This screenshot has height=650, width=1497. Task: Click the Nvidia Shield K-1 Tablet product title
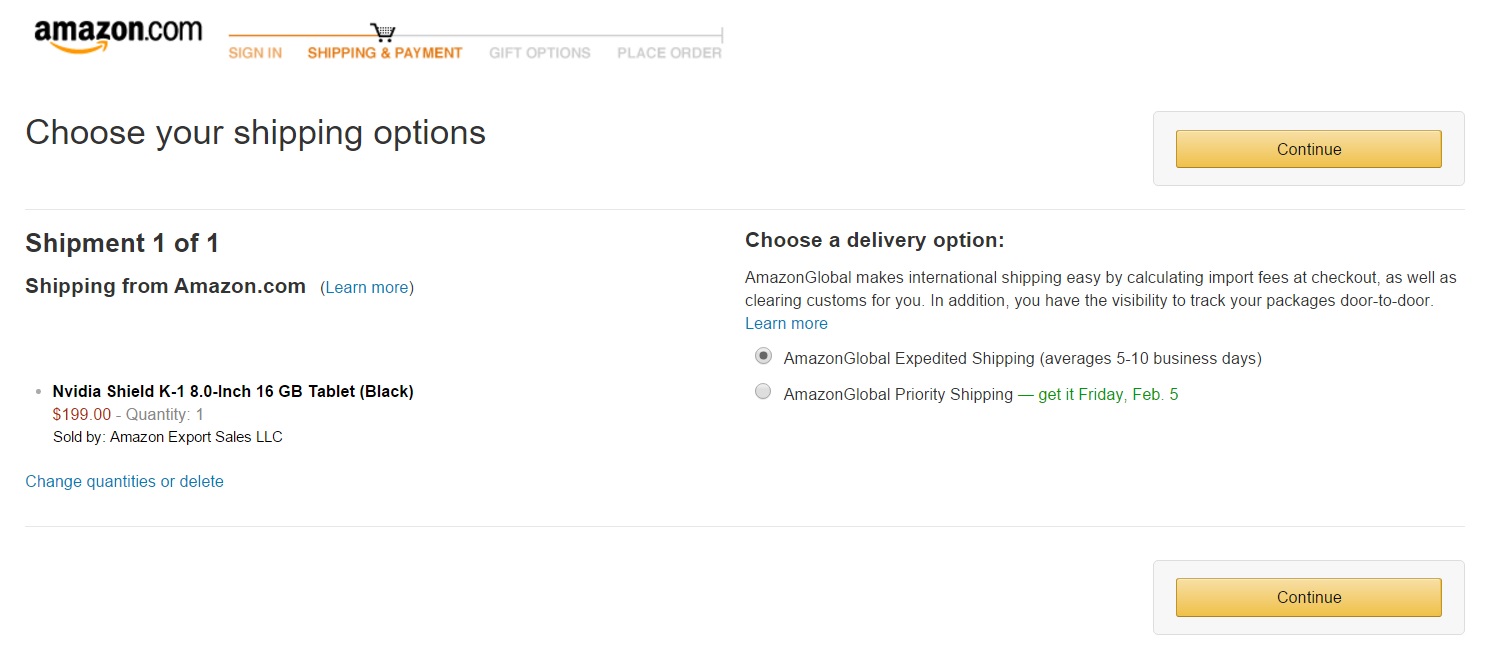tap(233, 392)
